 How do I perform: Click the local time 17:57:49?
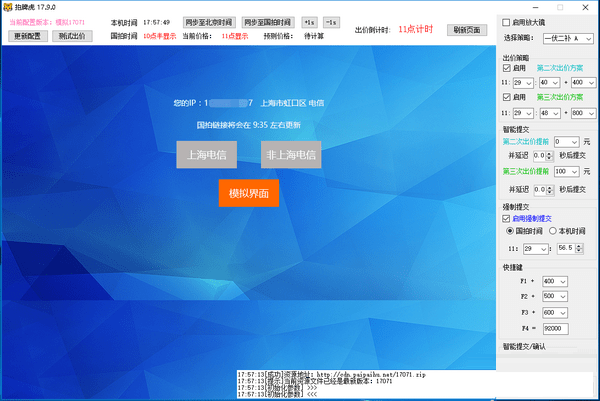click(x=157, y=23)
